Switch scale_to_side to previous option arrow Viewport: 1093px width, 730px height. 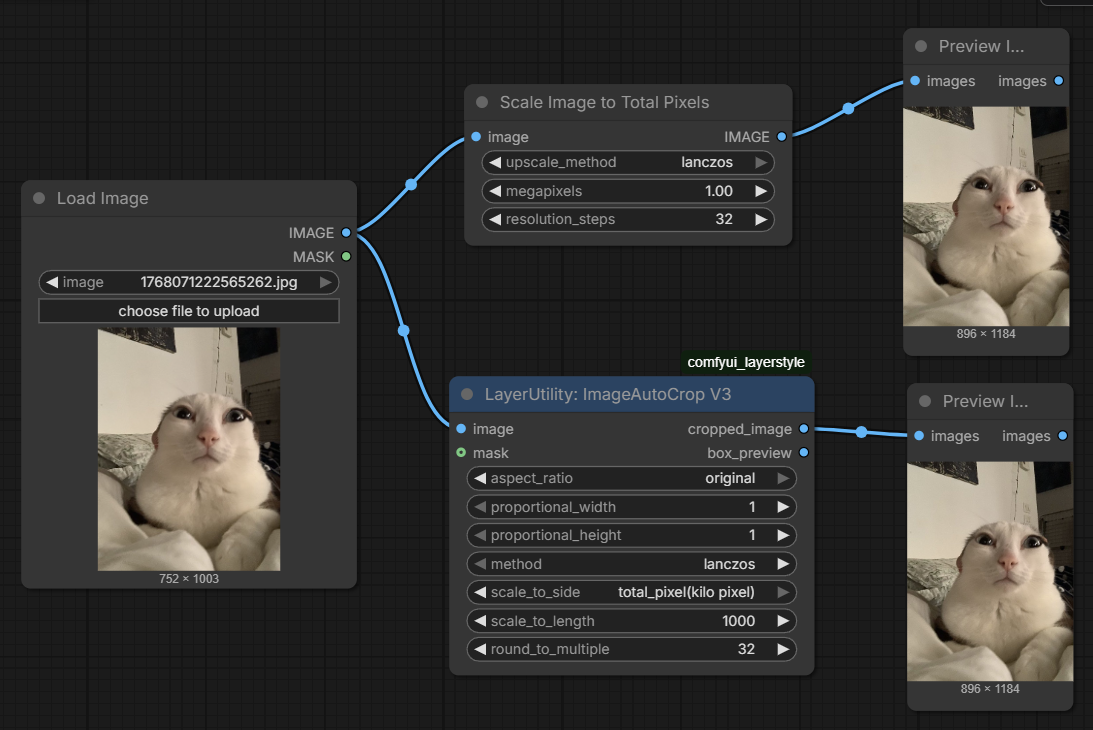click(x=480, y=592)
